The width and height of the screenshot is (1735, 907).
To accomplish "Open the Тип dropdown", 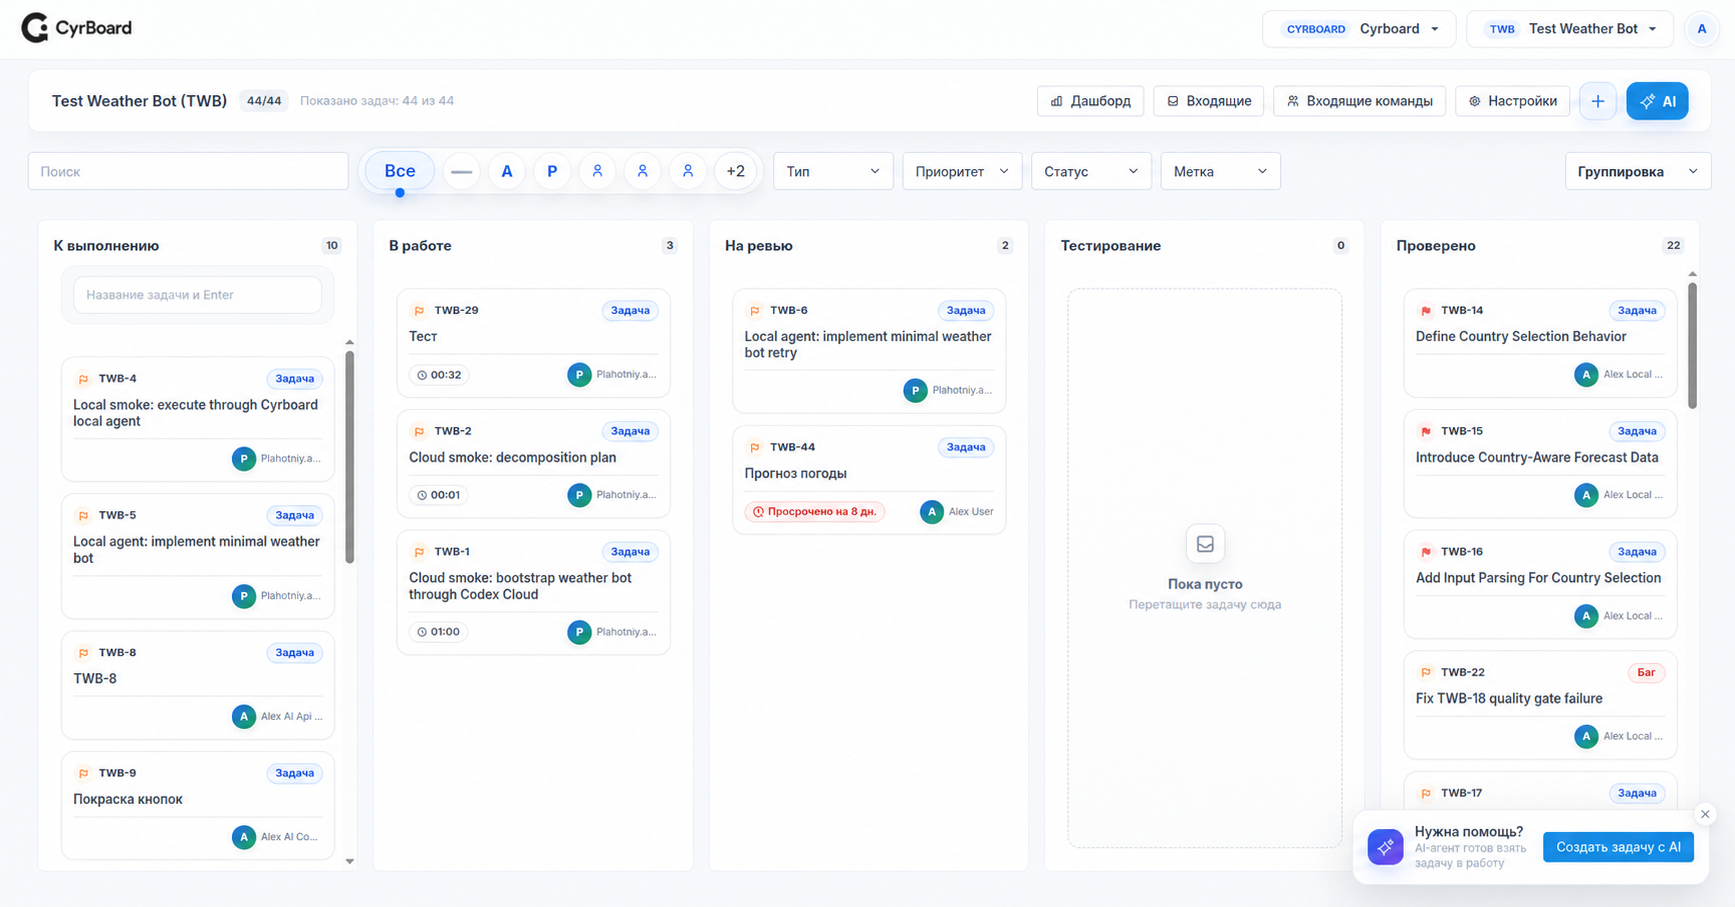I will point(833,171).
